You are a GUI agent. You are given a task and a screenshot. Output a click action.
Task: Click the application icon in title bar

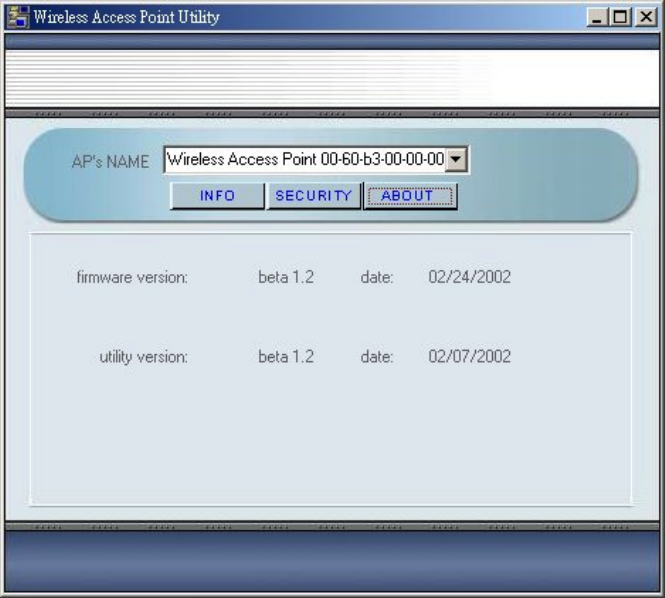[19, 17]
